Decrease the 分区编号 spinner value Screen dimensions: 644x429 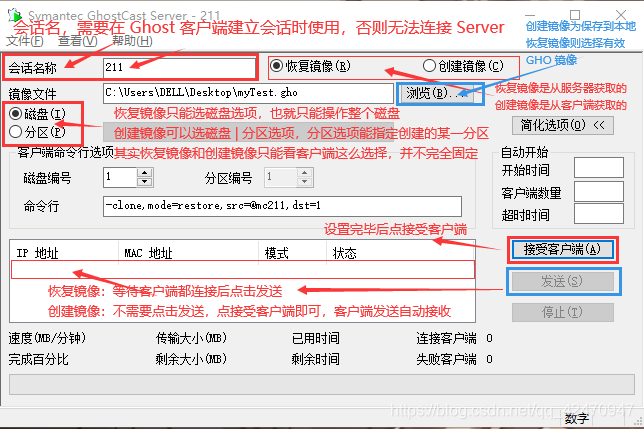[x=304, y=182]
